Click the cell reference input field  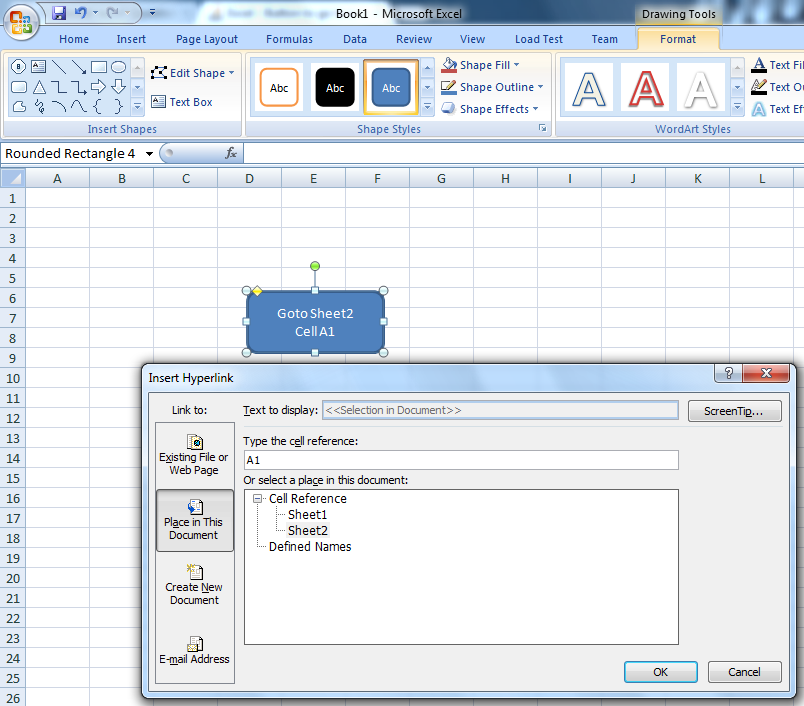tap(461, 460)
